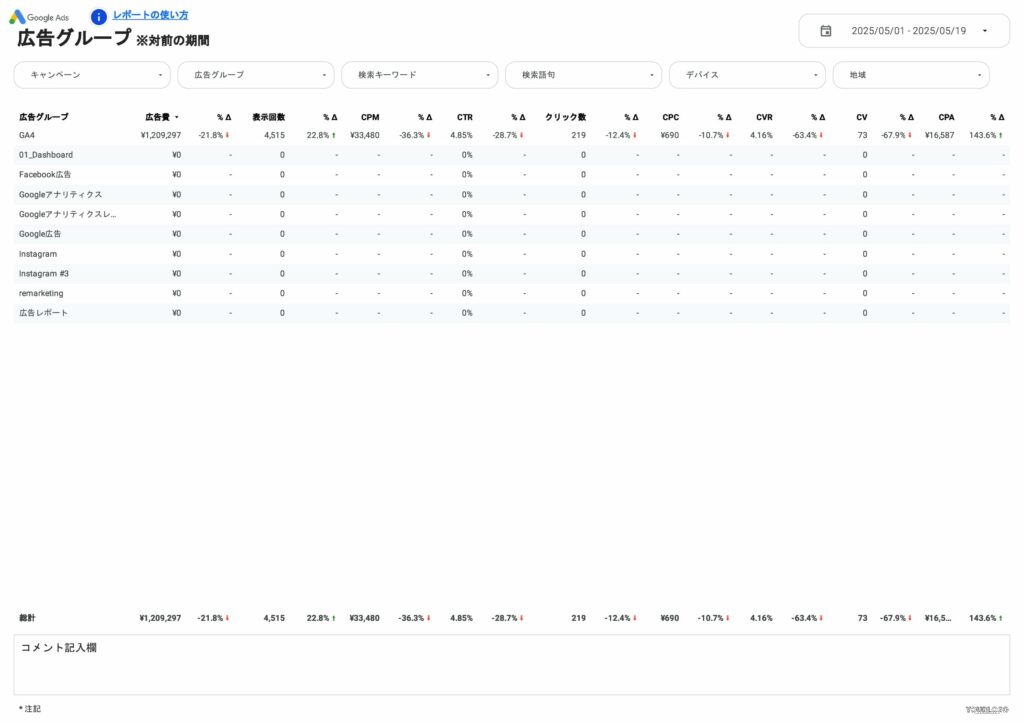Image resolution: width=1024 pixels, height=723 pixels.
Task: Select the GA4 ad group row
Action: [x=27, y=135]
